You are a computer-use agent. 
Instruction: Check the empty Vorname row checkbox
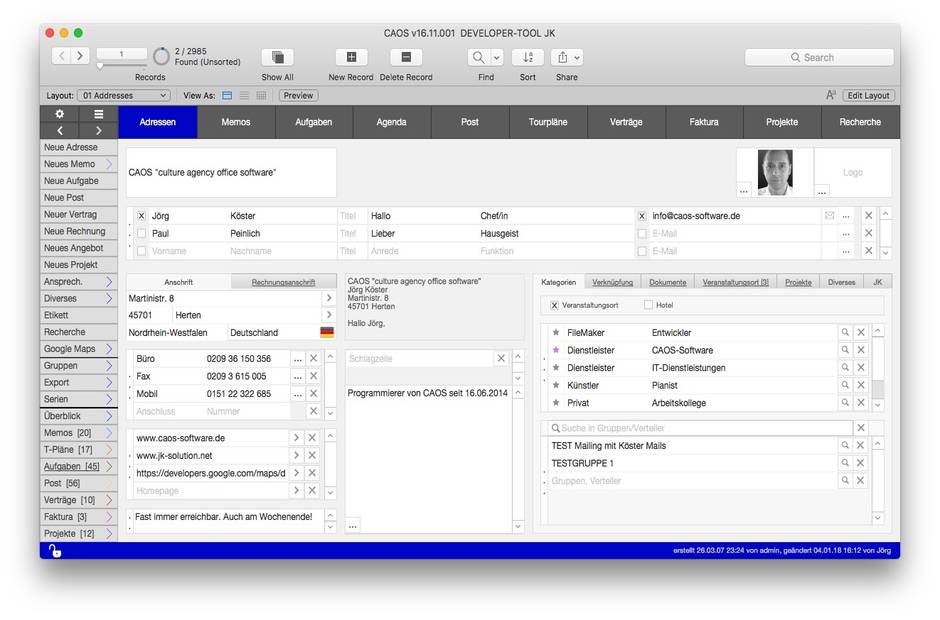pyautogui.click(x=141, y=251)
